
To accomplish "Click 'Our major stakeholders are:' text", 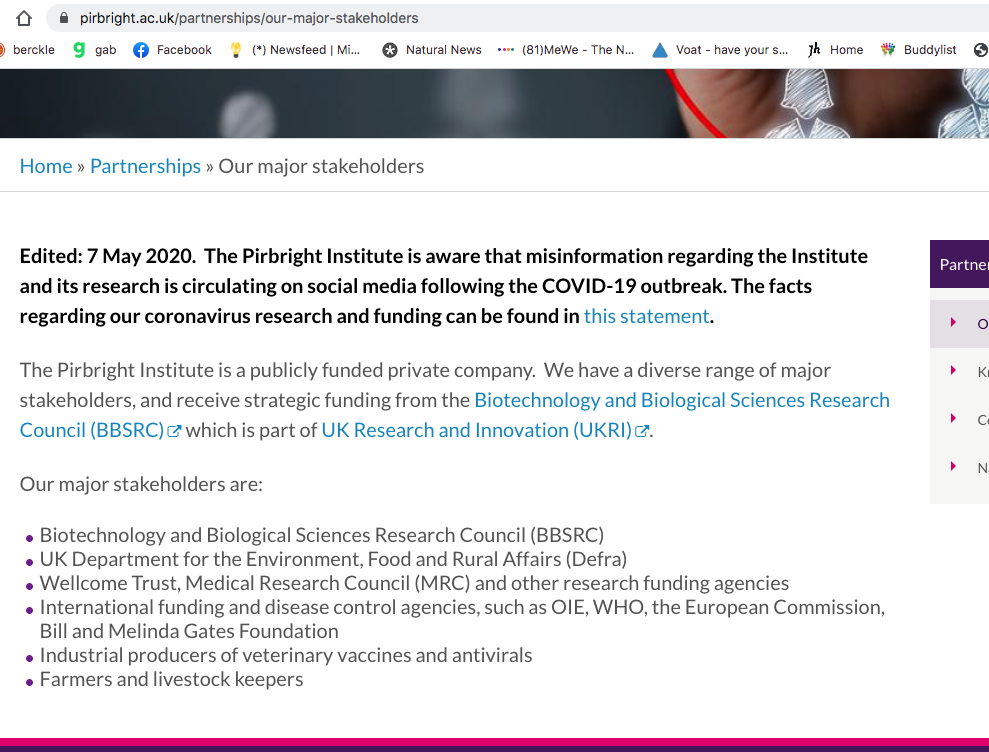I will point(141,485).
